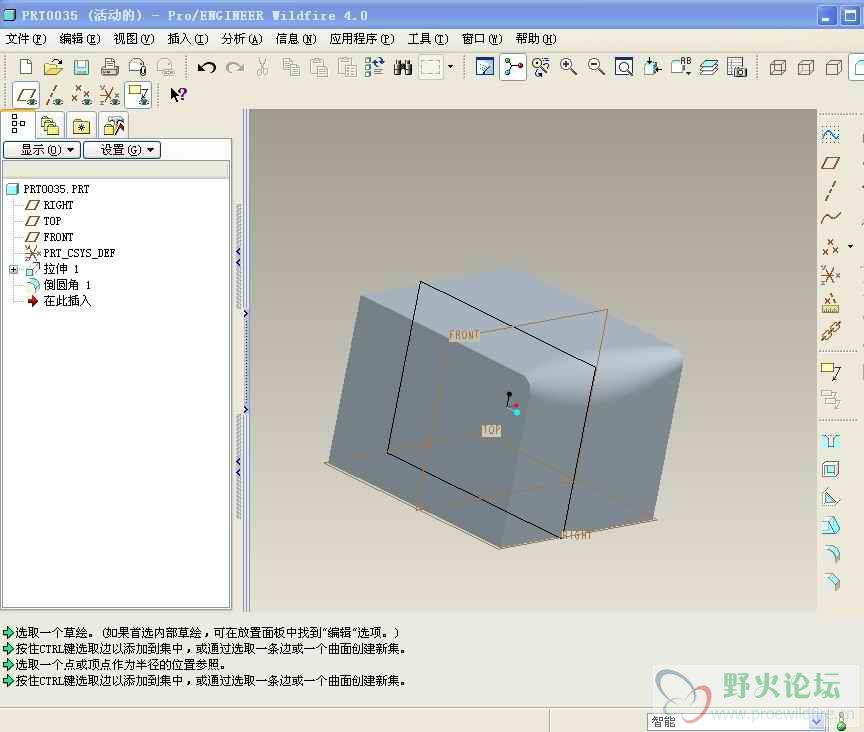Refit the model to screen

[x=624, y=67]
